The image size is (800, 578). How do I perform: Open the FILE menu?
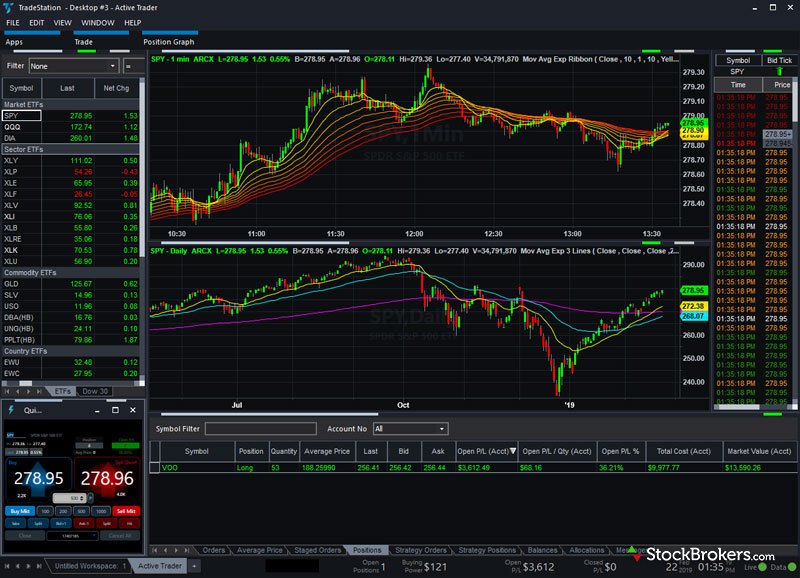tap(13, 23)
